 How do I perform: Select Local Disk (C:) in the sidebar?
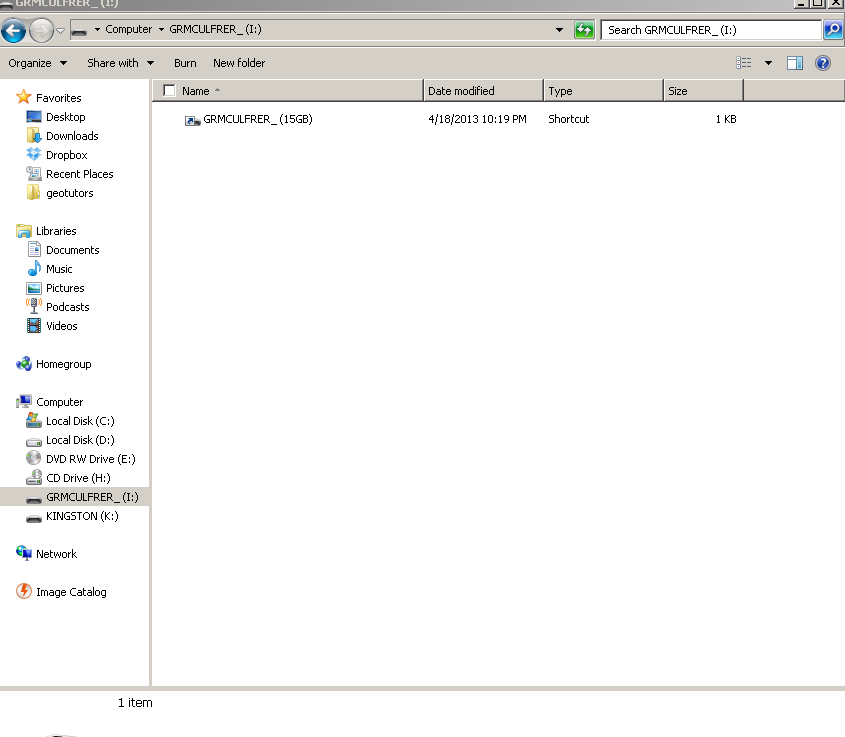[x=80, y=421]
